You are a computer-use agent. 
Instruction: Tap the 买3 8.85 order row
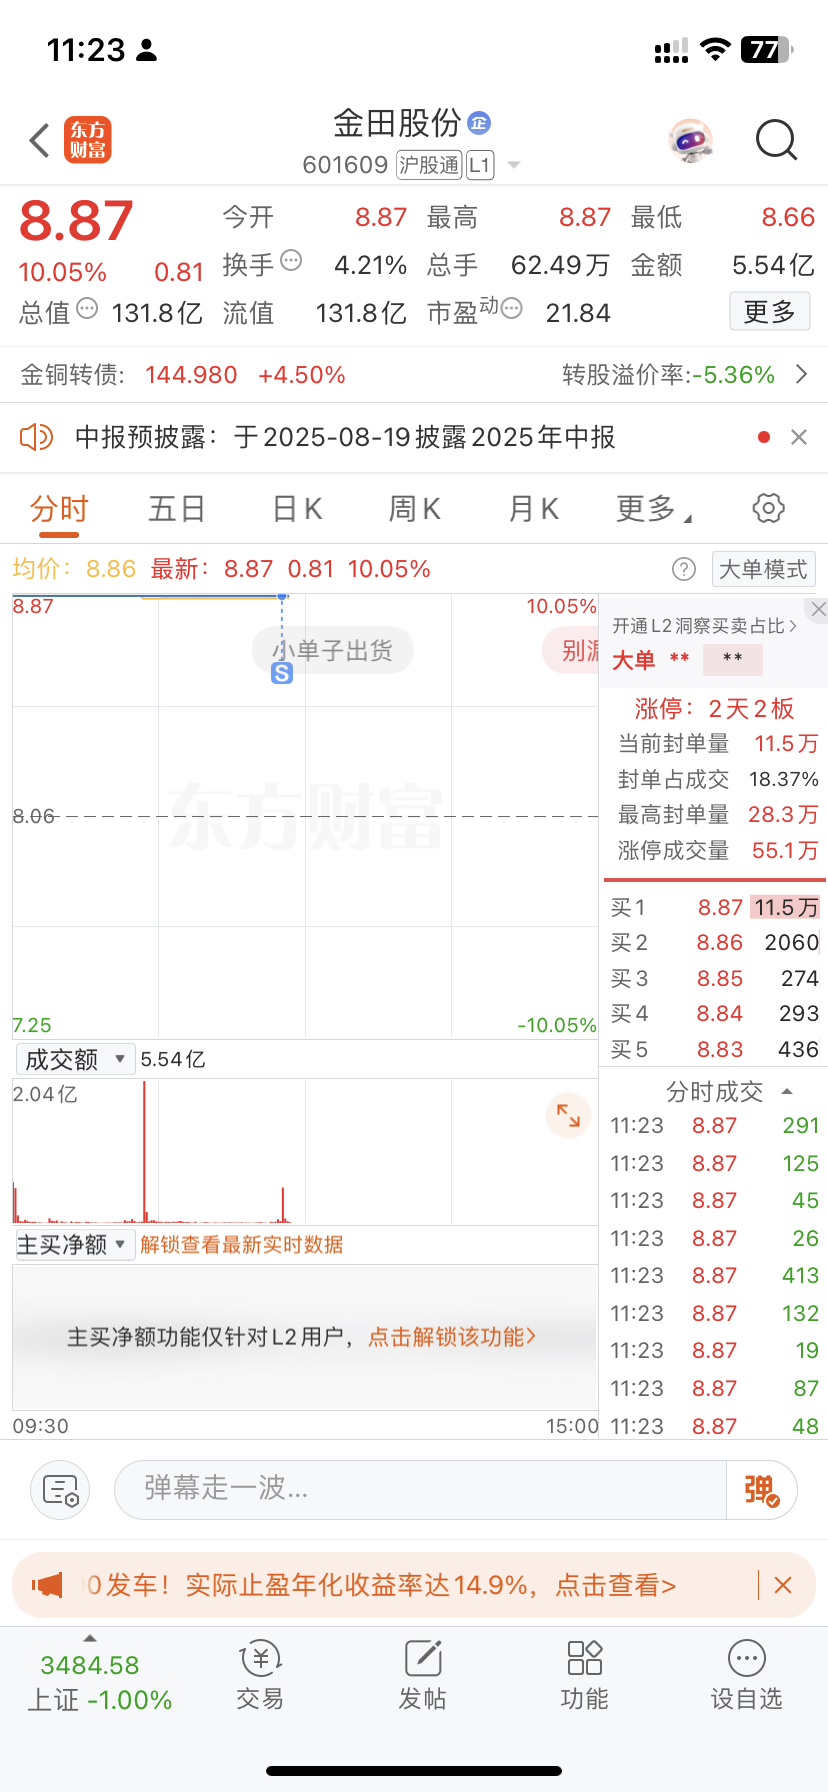click(x=714, y=978)
